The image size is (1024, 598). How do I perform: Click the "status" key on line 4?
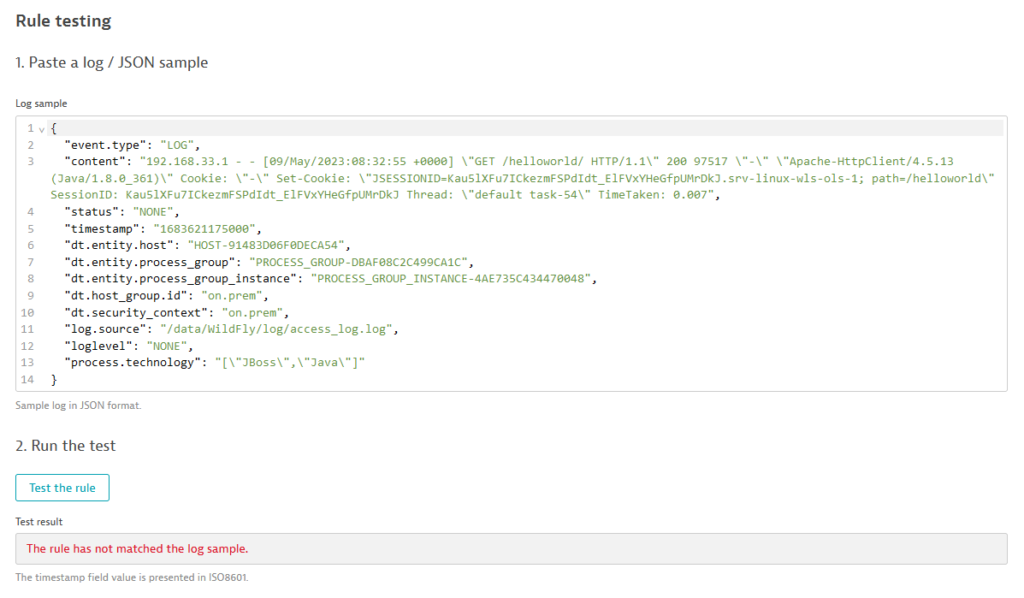click(x=90, y=212)
